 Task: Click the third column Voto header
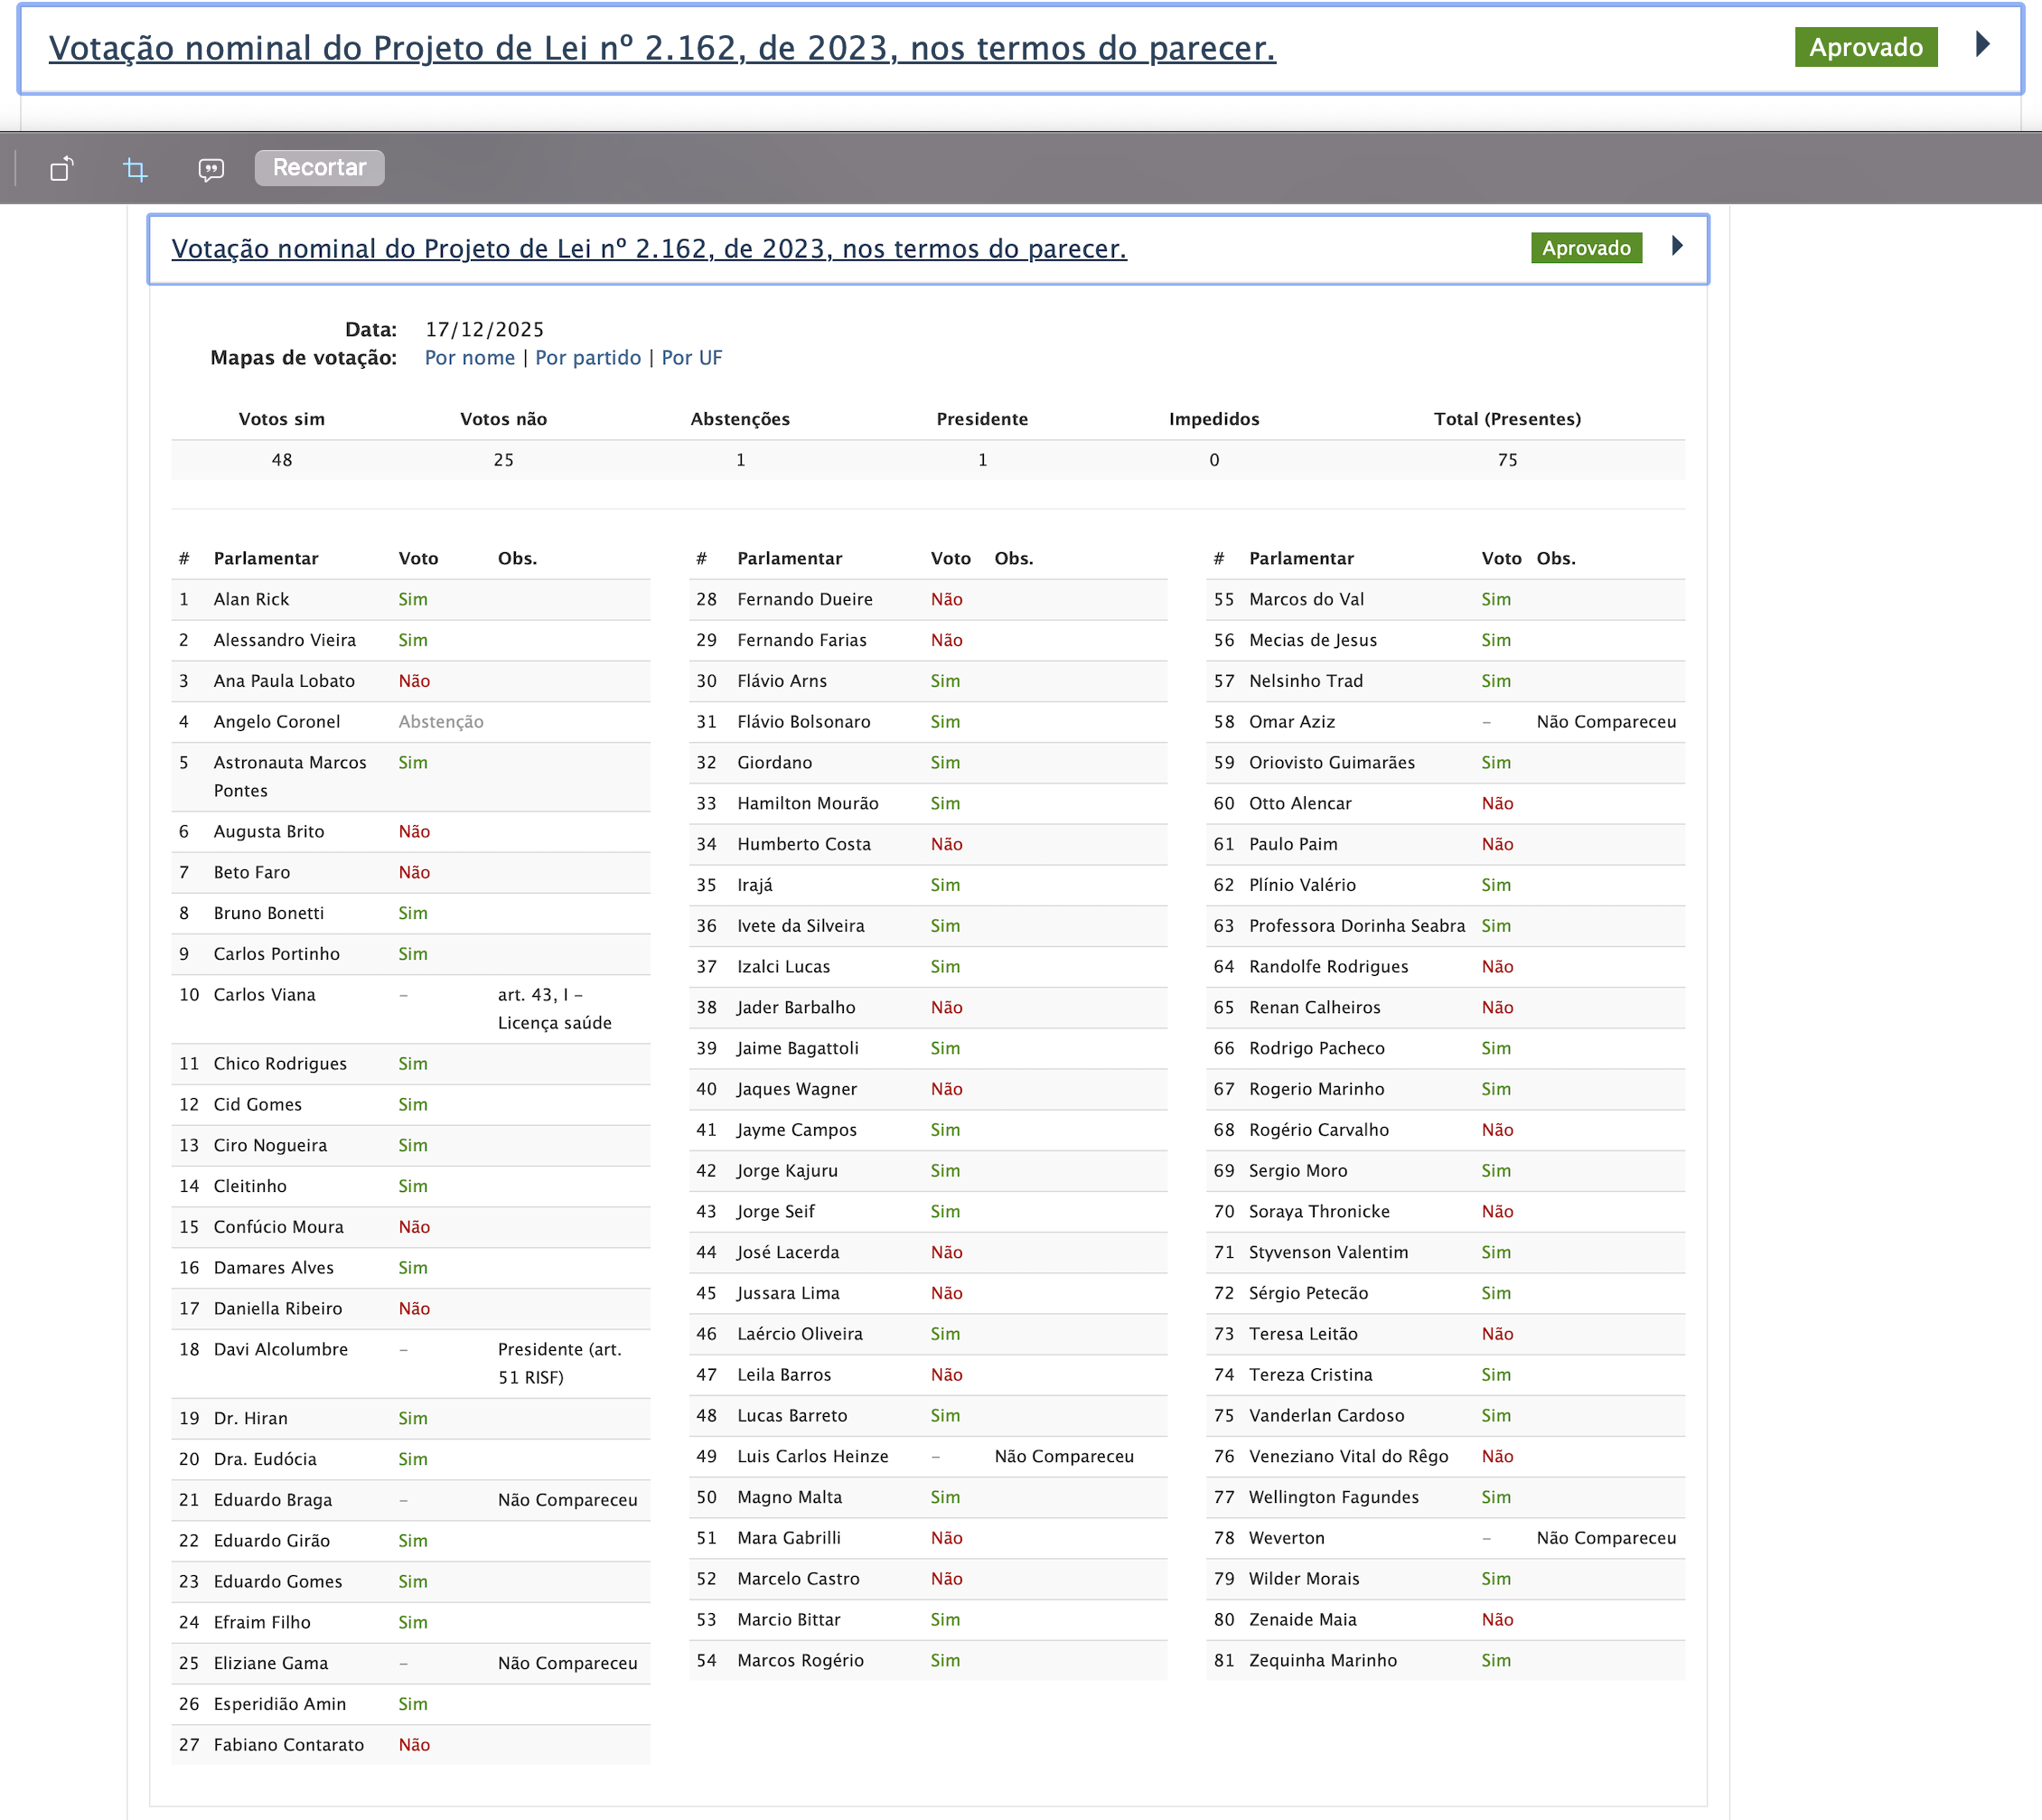tap(1501, 559)
